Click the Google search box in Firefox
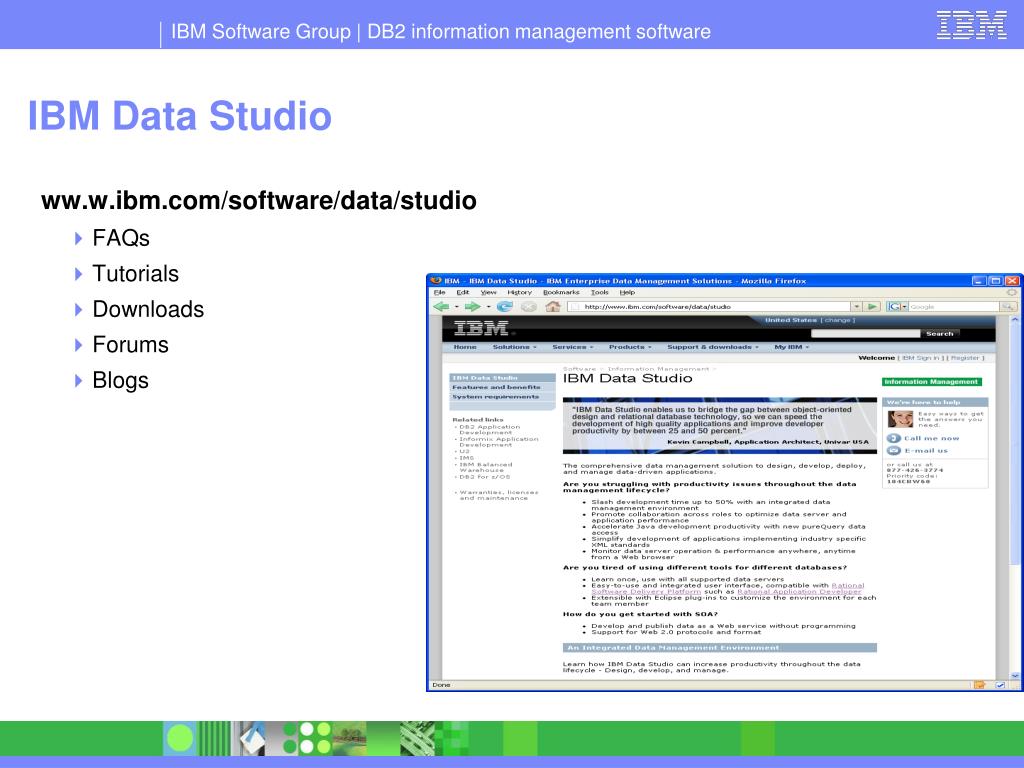Image resolution: width=1024 pixels, height=768 pixels. tap(954, 306)
